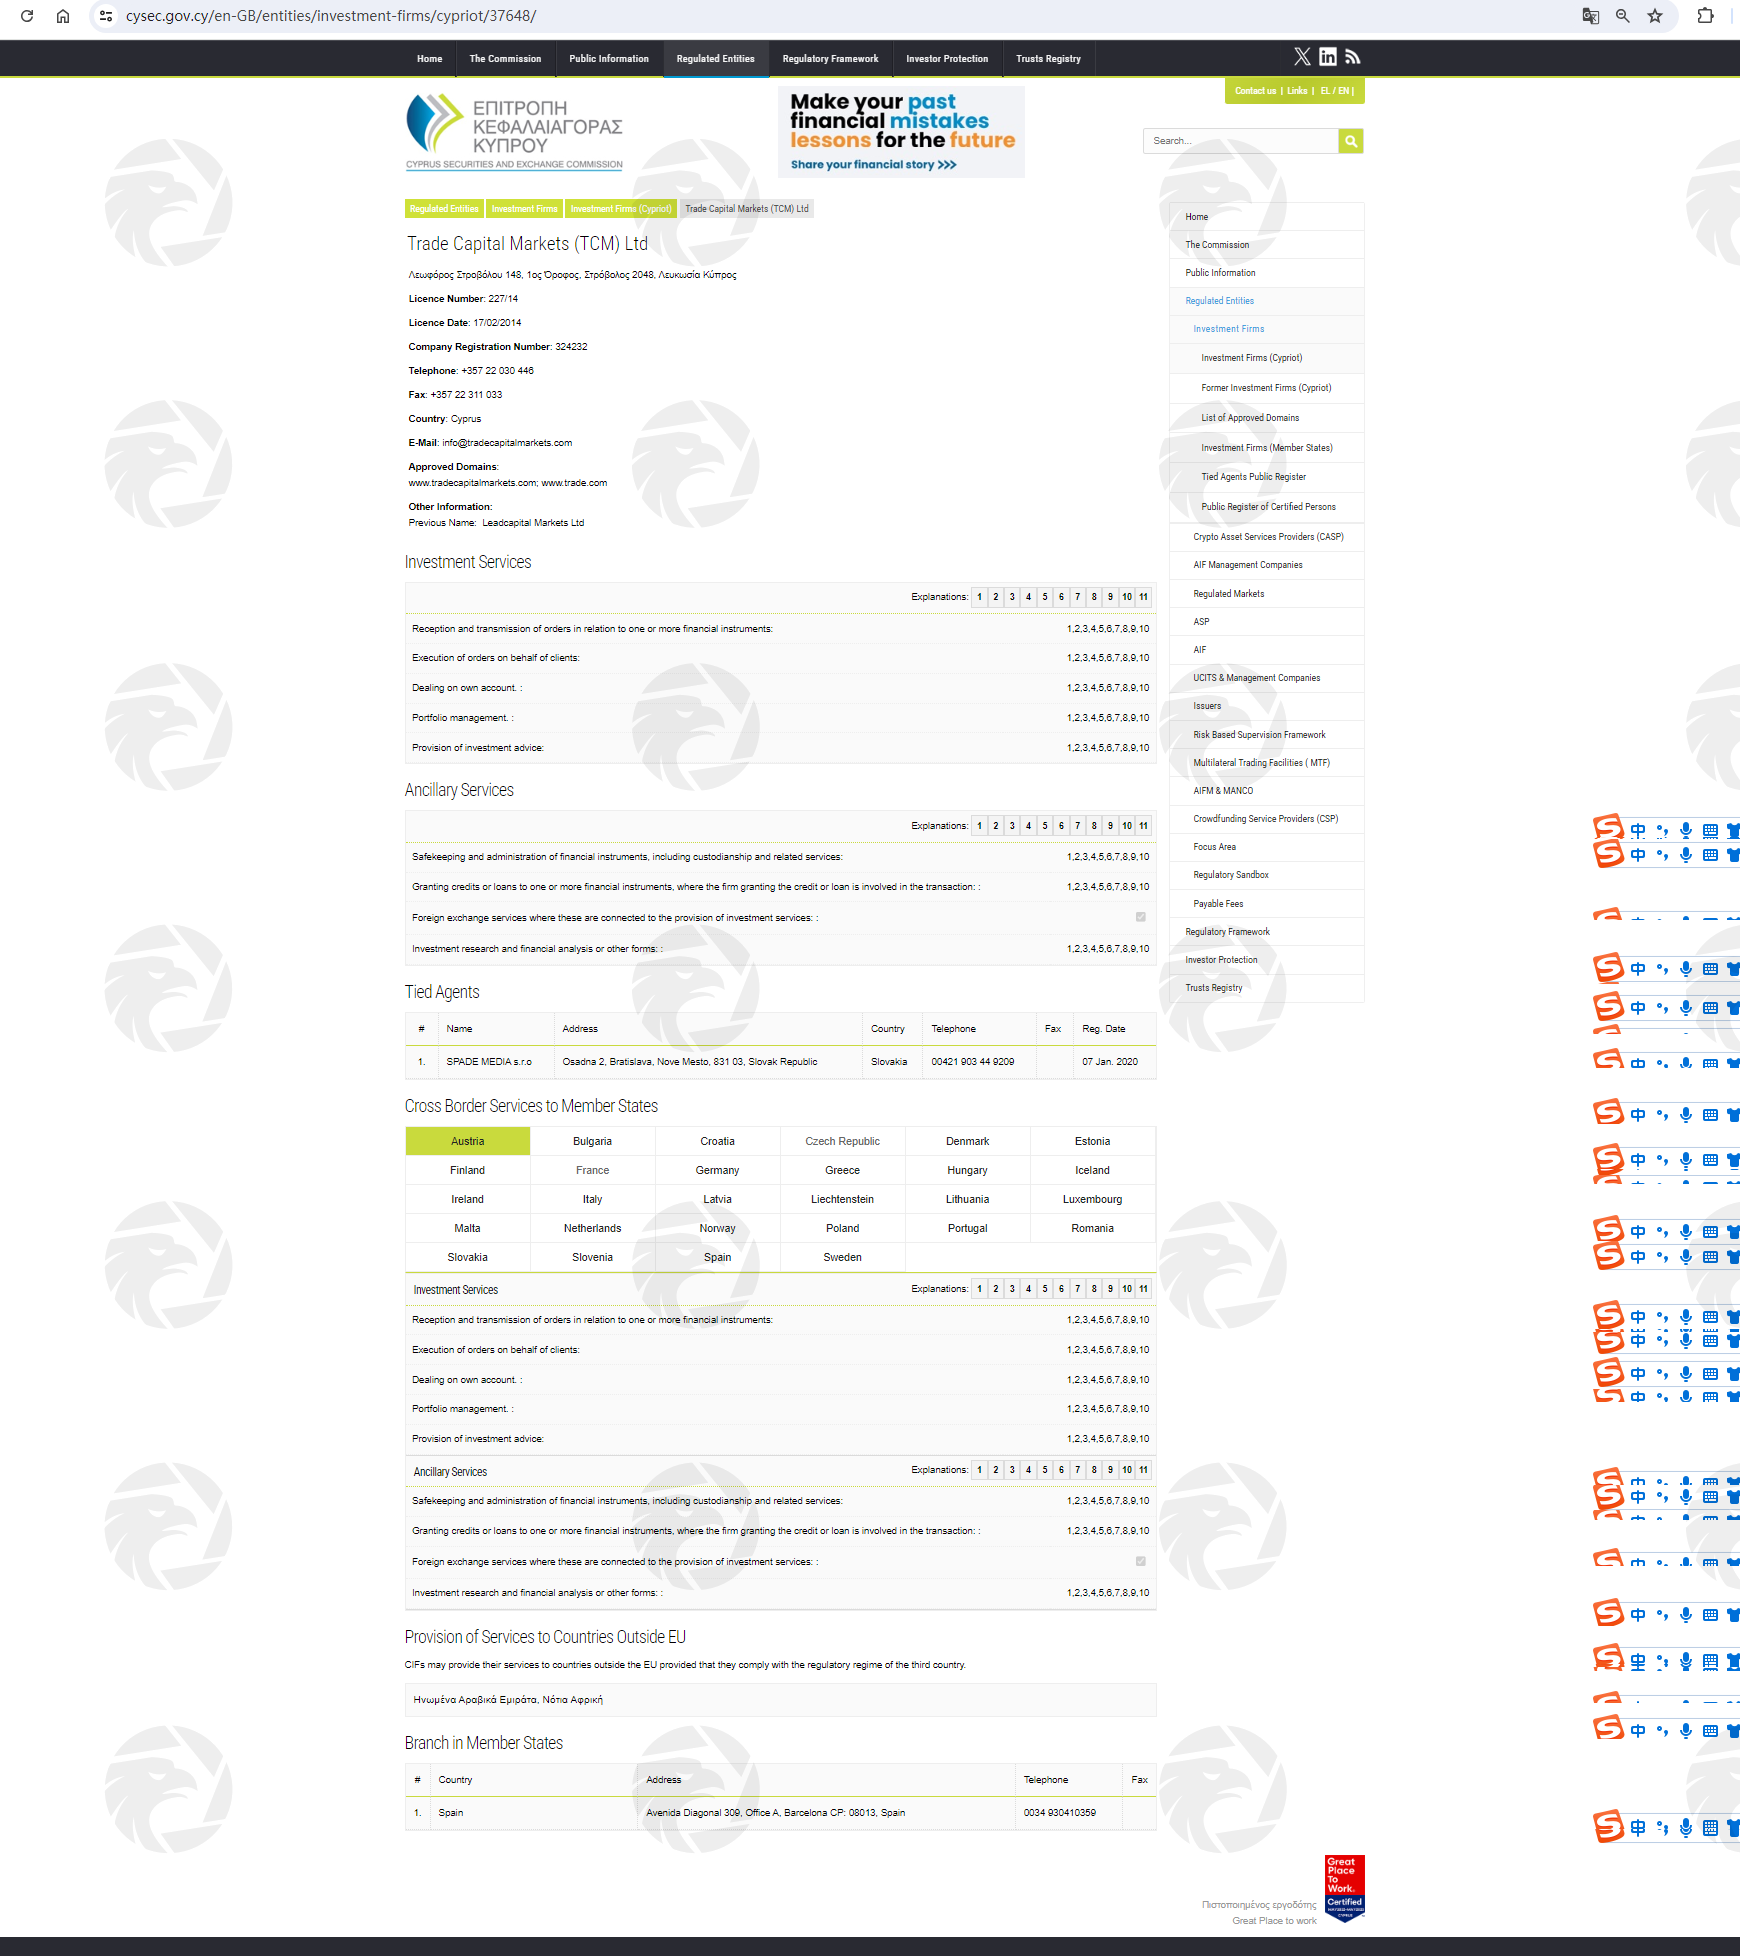
Task: Open Public Register of Certified Persons link
Action: pyautogui.click(x=1268, y=507)
